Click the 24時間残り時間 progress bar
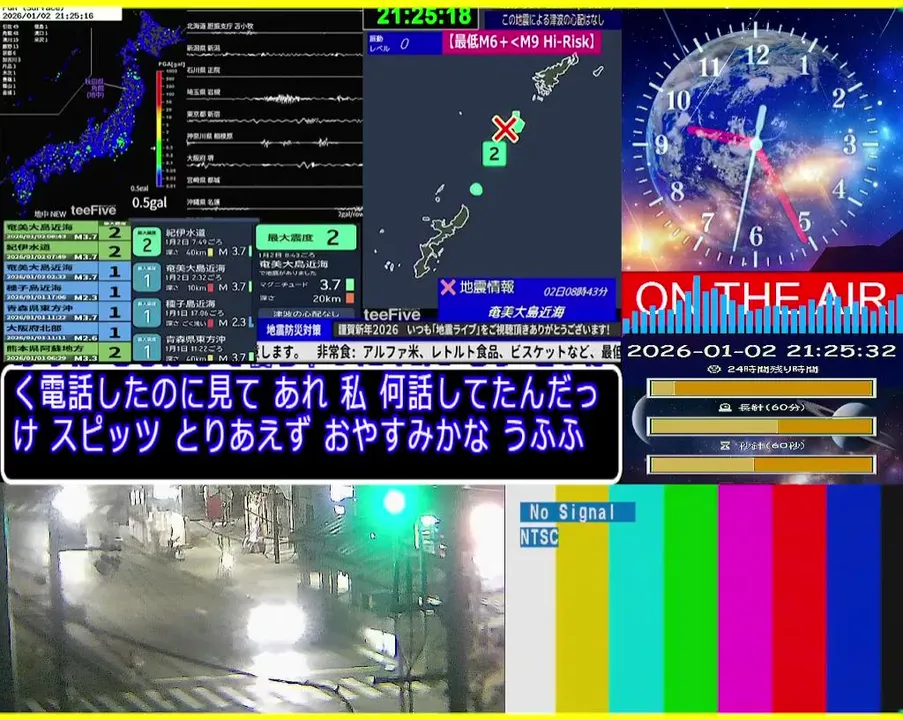Viewport: 903px width, 720px height. point(762,388)
